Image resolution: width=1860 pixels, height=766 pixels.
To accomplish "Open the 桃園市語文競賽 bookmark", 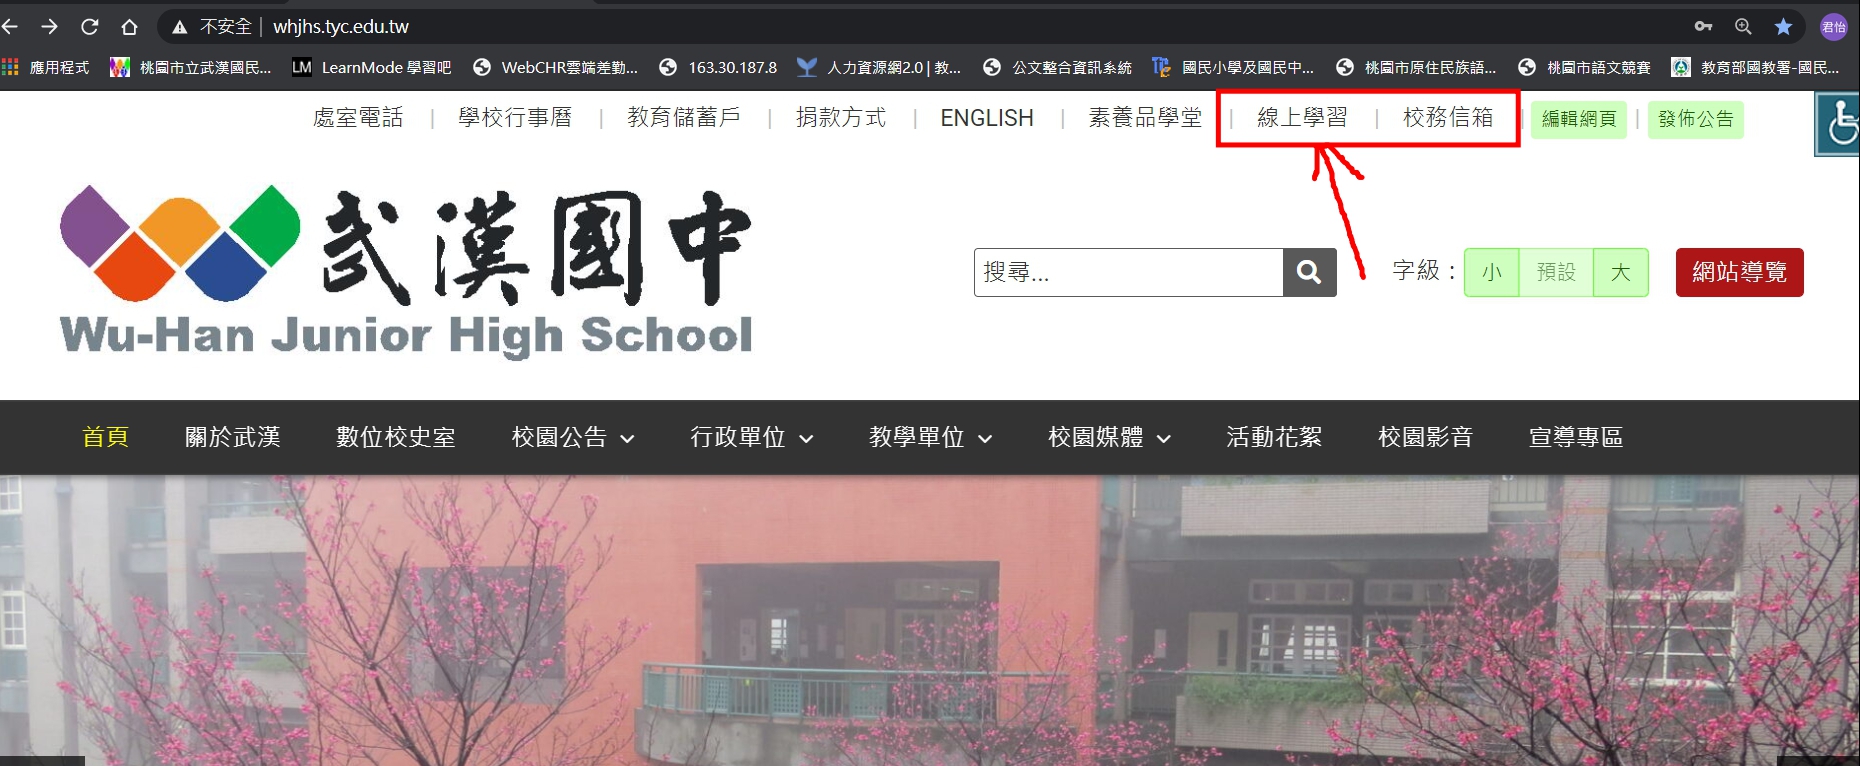I will pos(1584,67).
